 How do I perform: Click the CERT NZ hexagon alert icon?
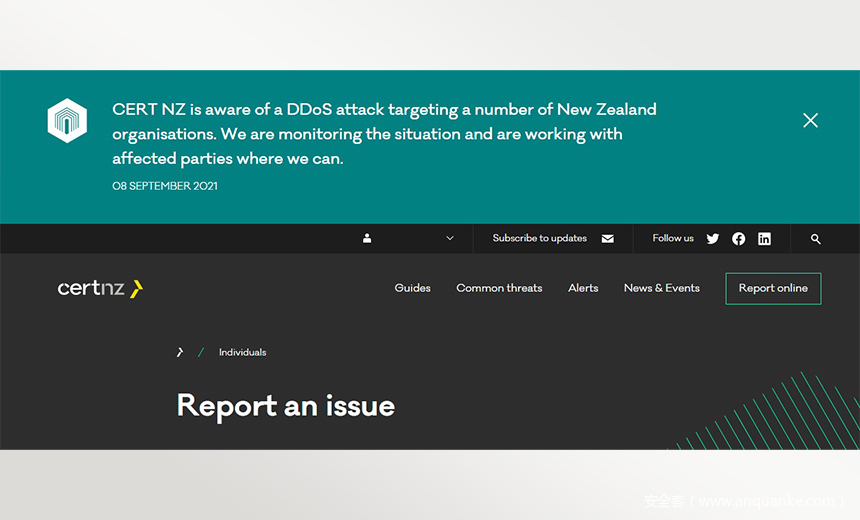pyautogui.click(x=67, y=121)
